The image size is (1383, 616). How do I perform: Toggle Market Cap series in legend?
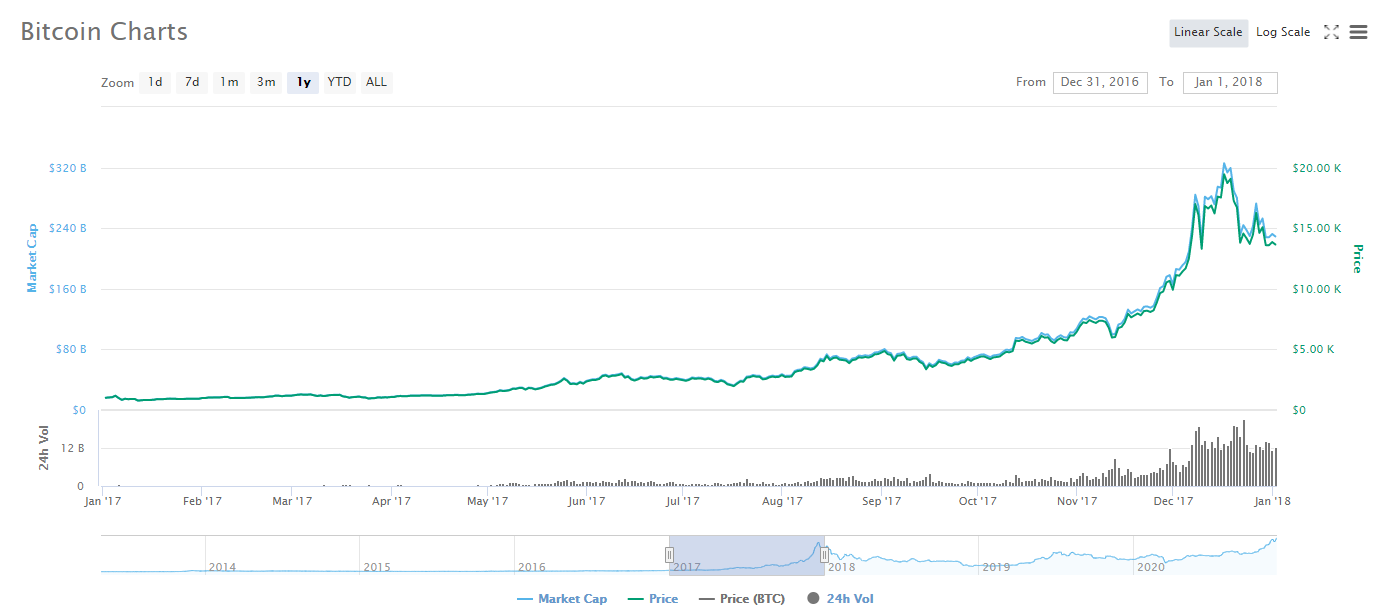coord(562,599)
